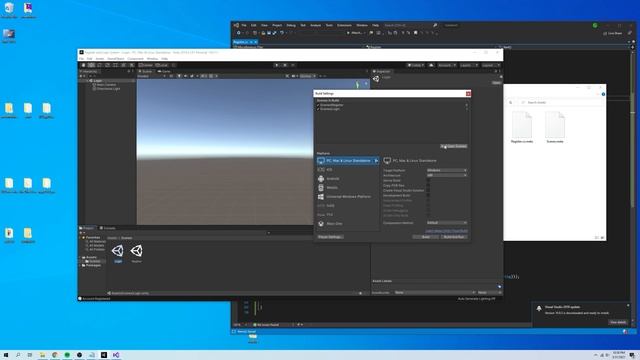640x360 pixels.
Task: Click the Unity scene orientation gizmo
Action: pos(358,84)
